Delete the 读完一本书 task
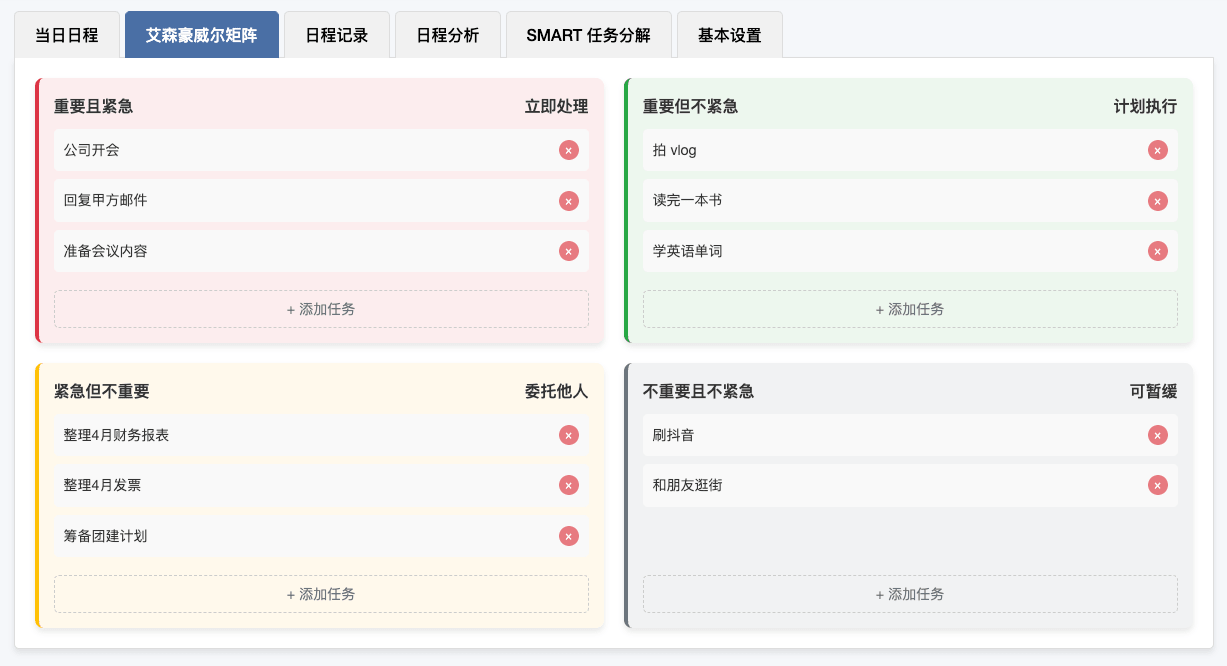 click(x=1157, y=201)
